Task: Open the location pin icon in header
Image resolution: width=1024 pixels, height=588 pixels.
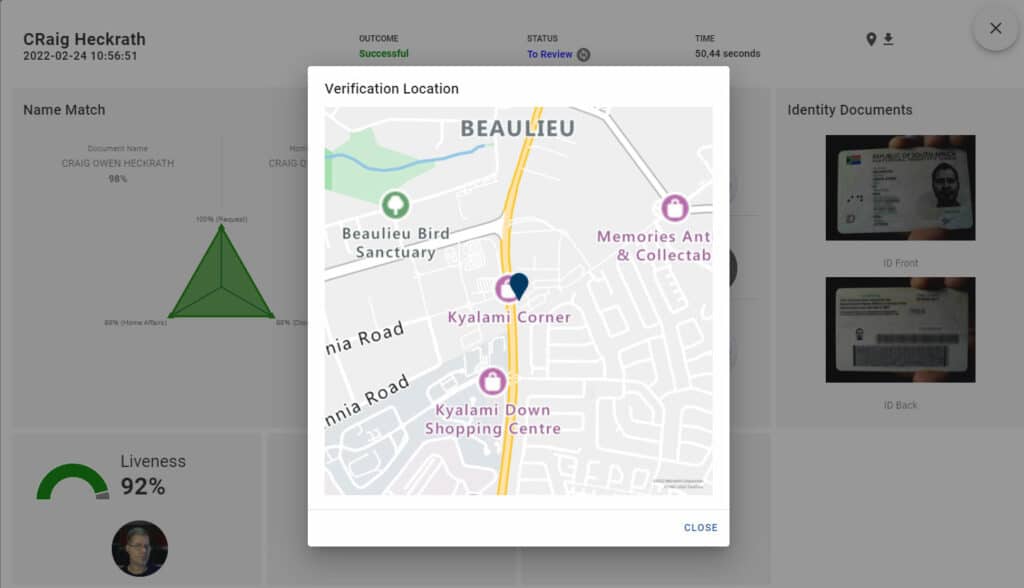Action: pos(871,39)
